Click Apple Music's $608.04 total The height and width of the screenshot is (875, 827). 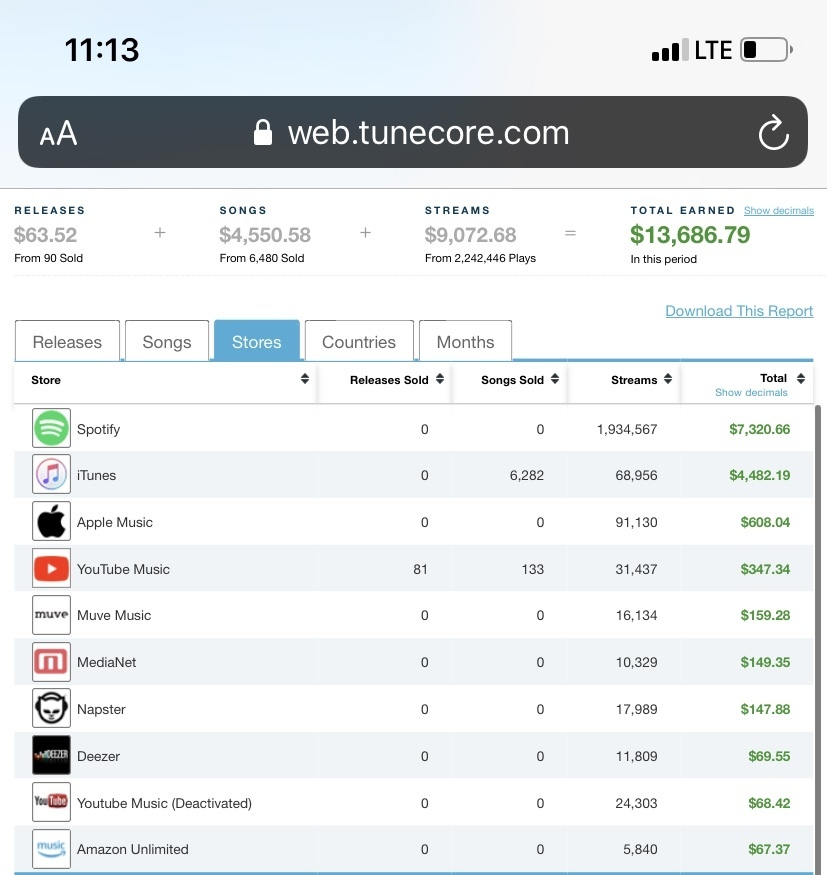pyautogui.click(x=765, y=522)
